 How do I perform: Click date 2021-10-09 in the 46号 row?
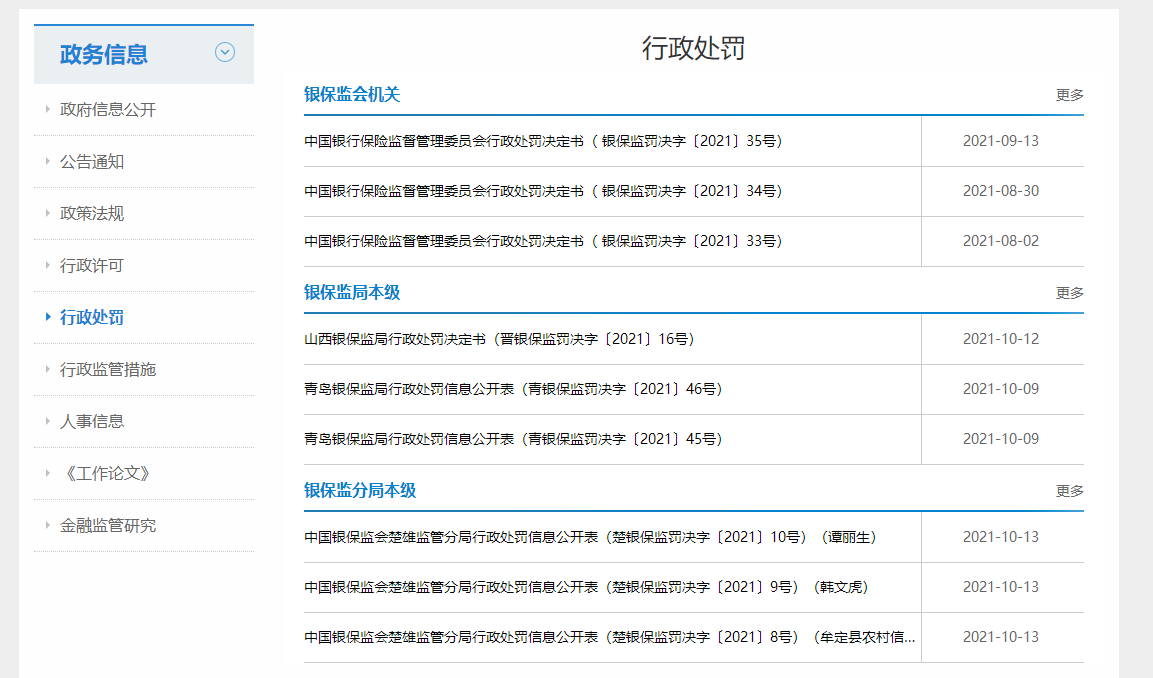1001,389
